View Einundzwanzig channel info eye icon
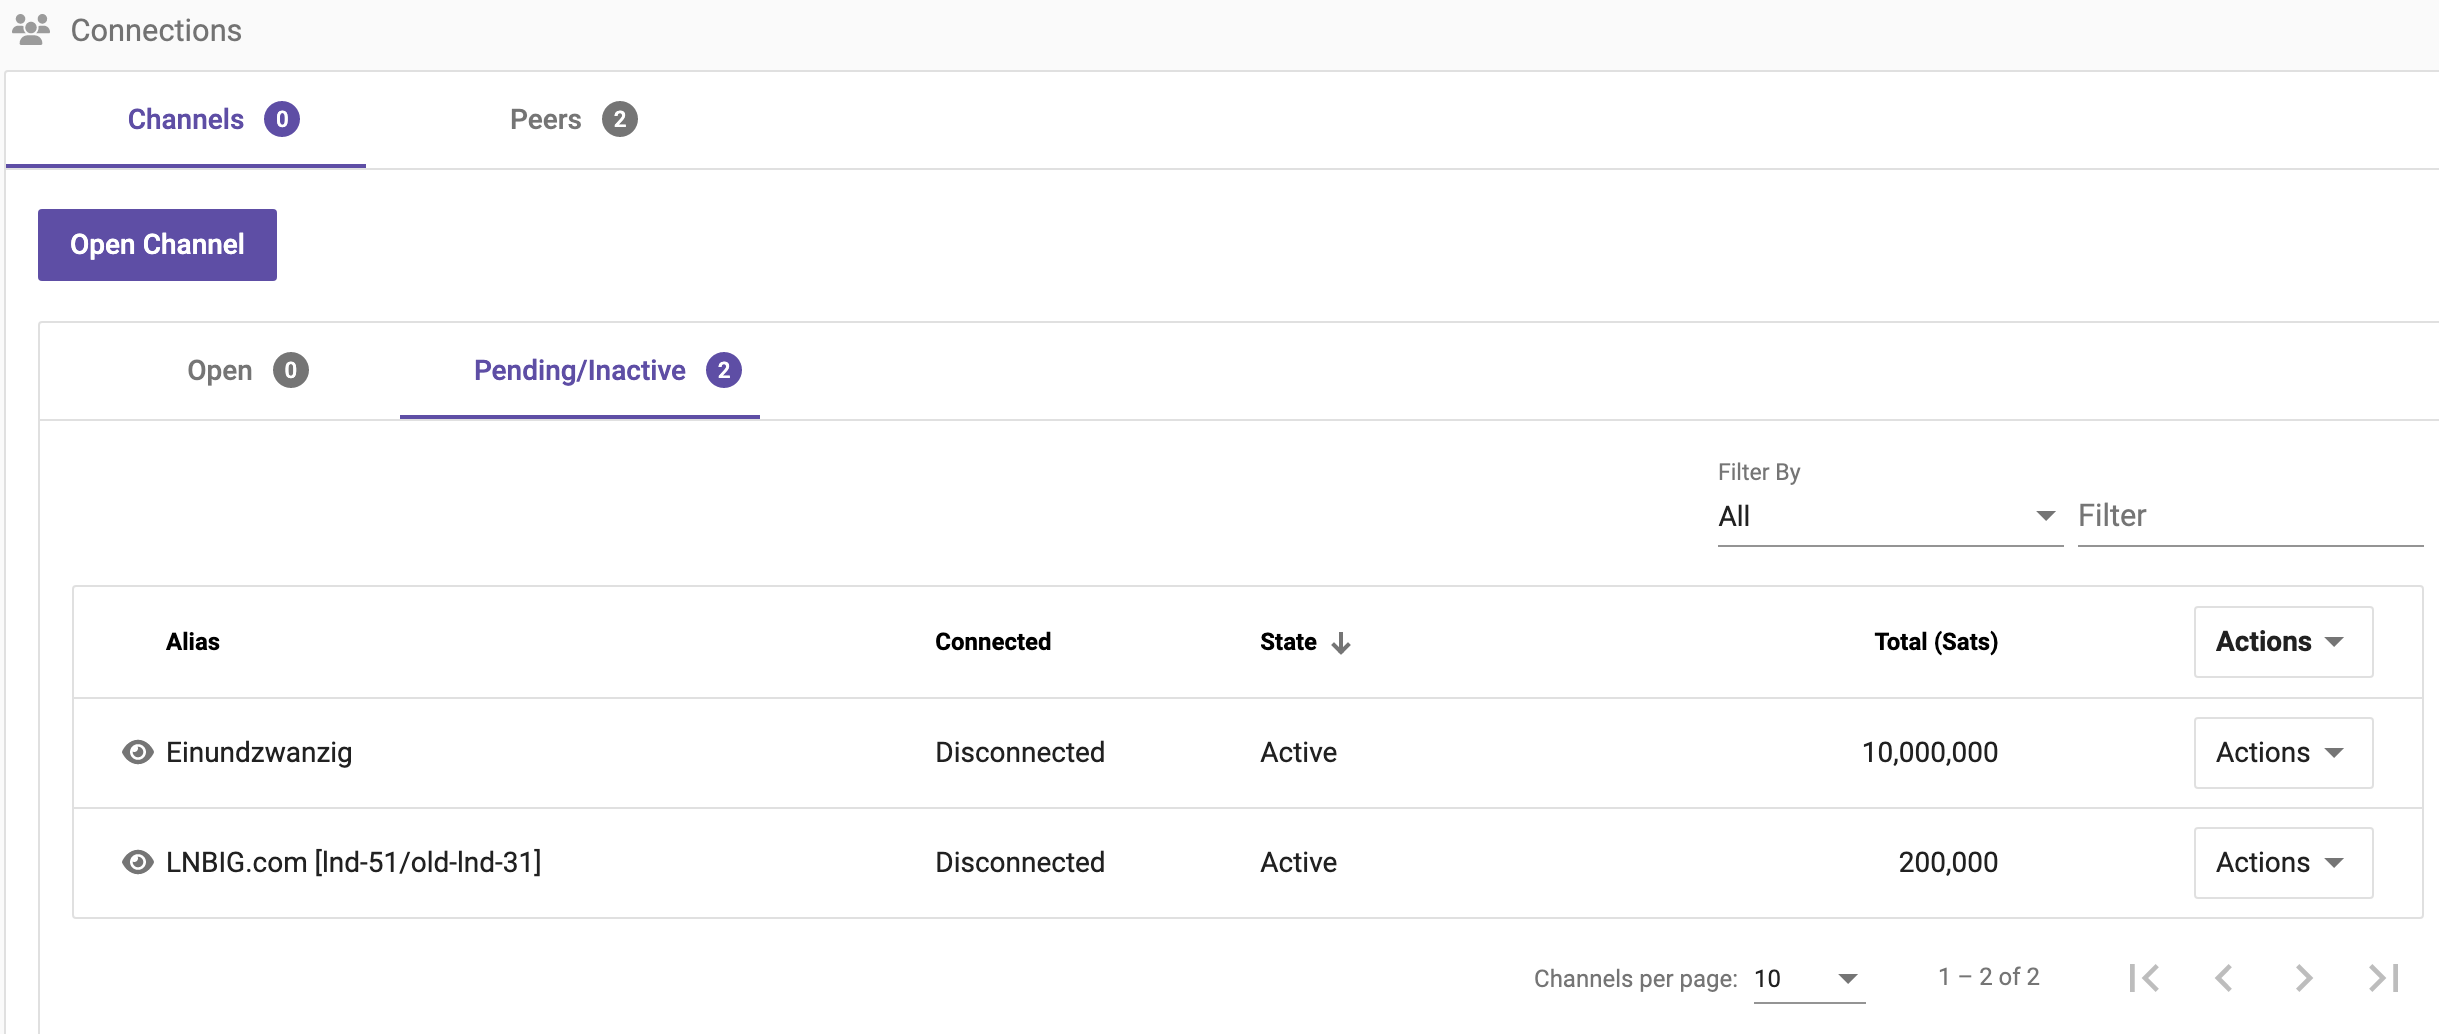 pyautogui.click(x=138, y=752)
